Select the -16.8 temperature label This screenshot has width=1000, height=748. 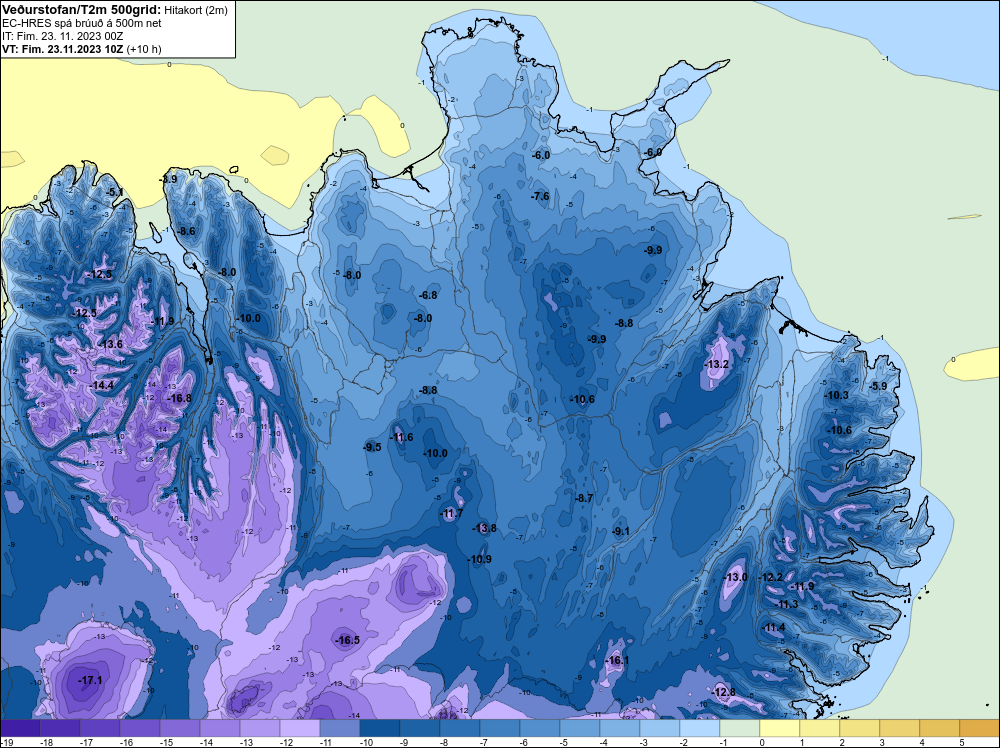pyautogui.click(x=179, y=399)
